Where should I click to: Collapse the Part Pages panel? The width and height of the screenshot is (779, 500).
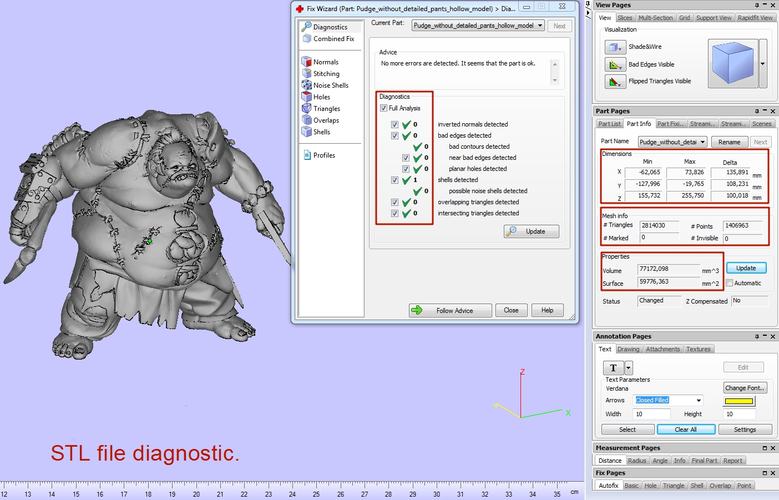pyautogui.click(x=765, y=111)
